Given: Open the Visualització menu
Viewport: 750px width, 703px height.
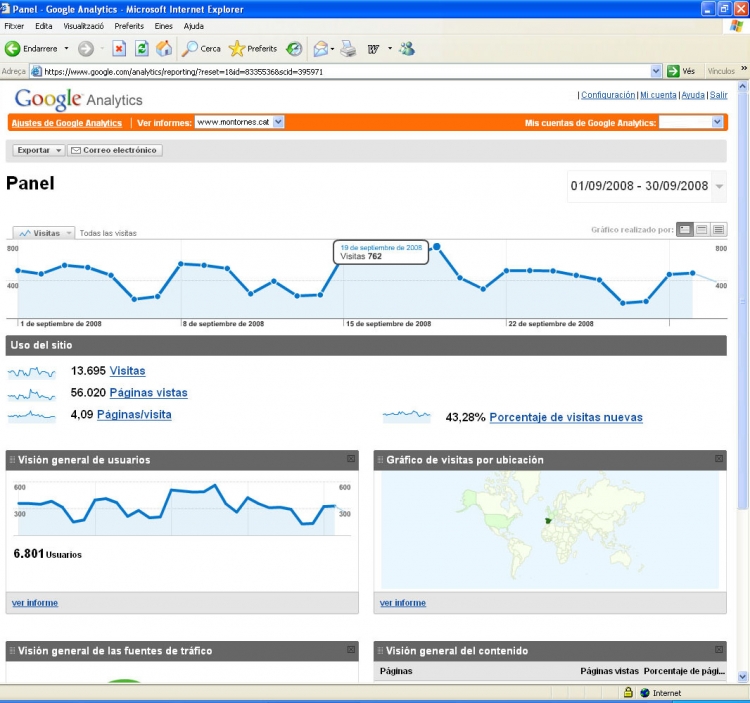Looking at the screenshot, I should tap(84, 26).
